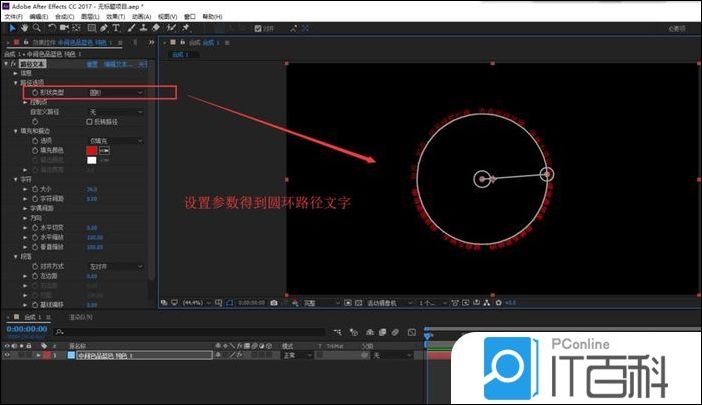Open the 文件(F) menu
The height and width of the screenshot is (405, 702).
coord(13,17)
